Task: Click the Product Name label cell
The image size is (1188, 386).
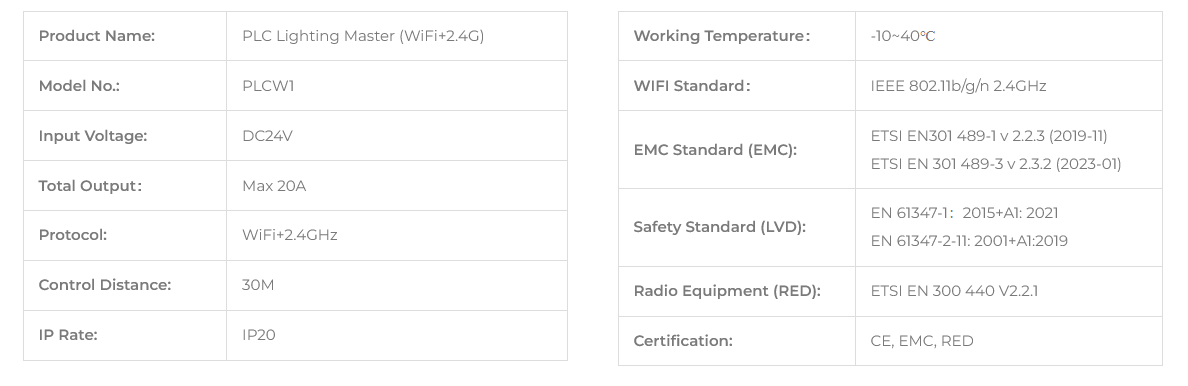Action: point(125,36)
